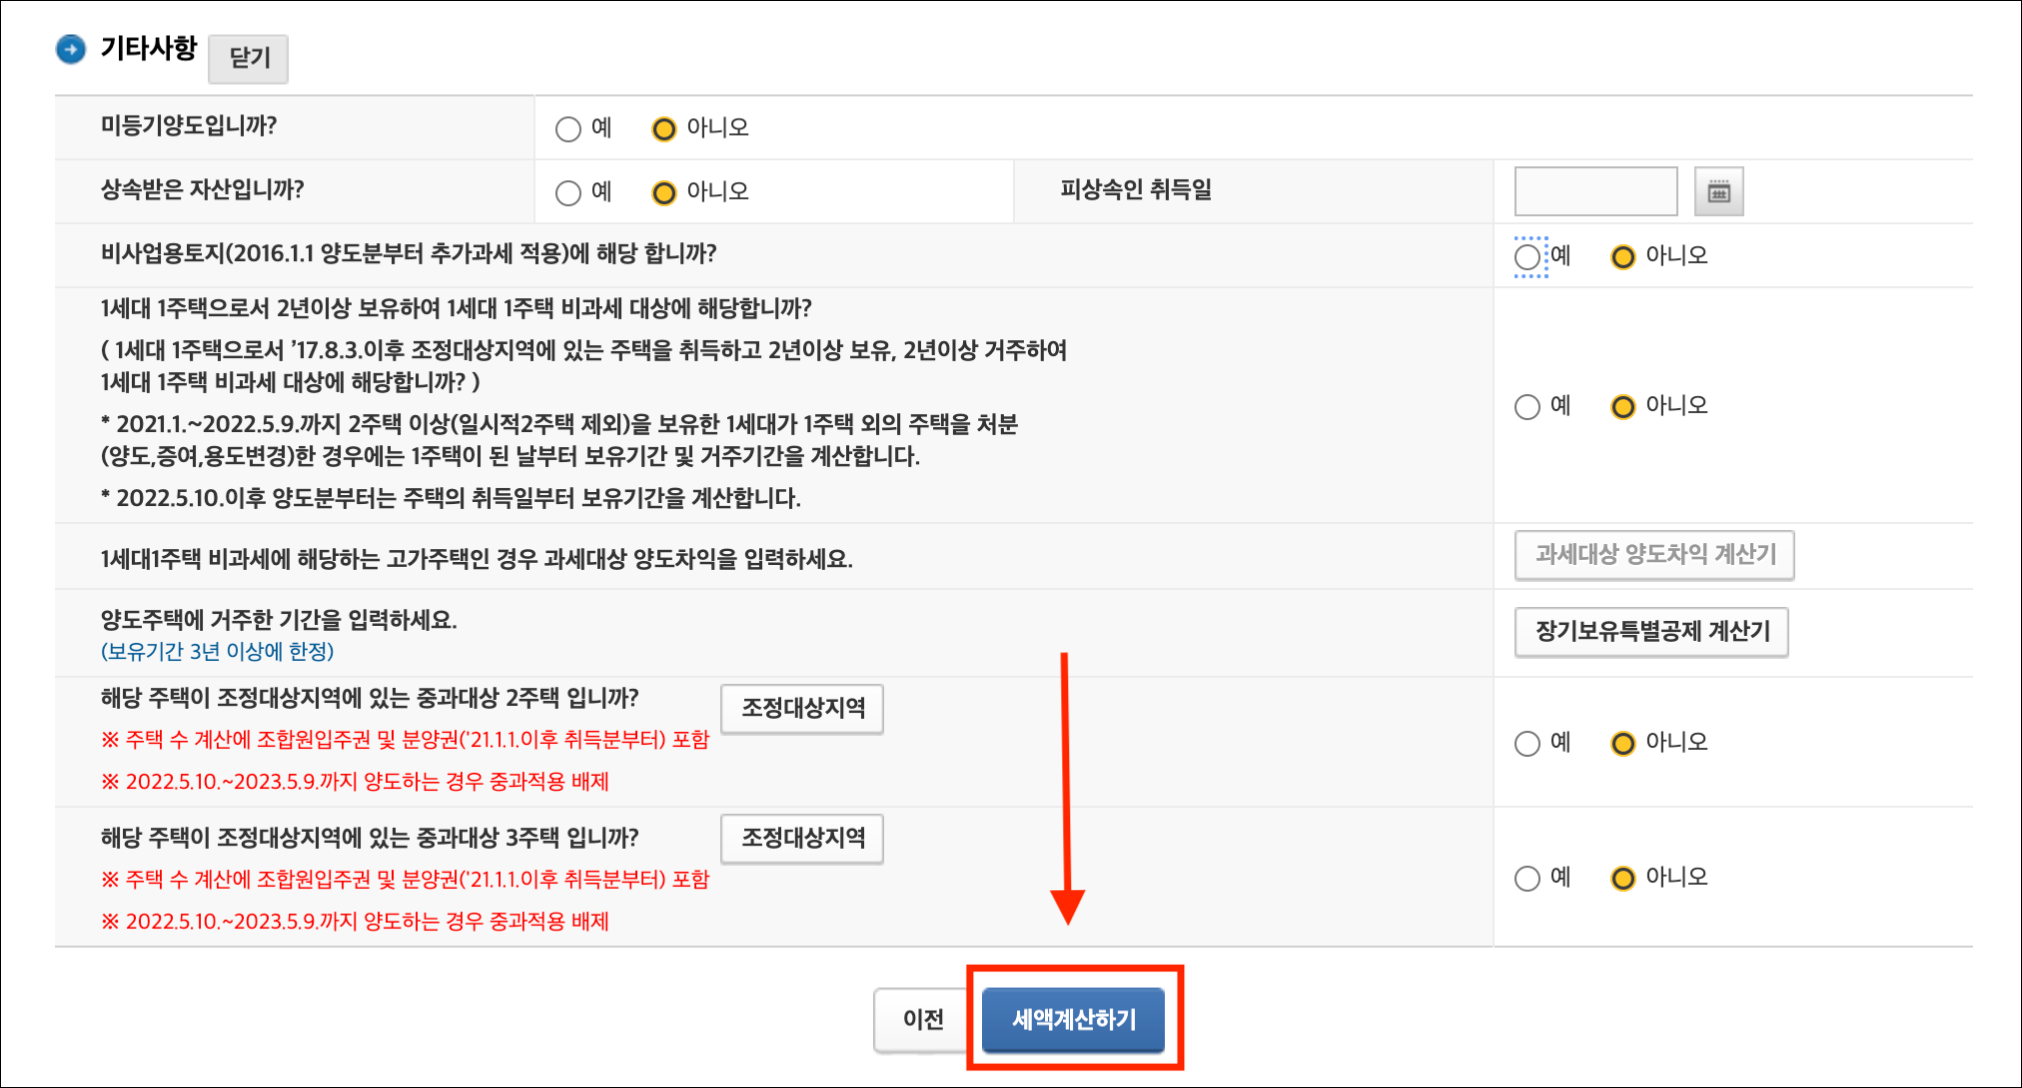Screen dimensions: 2022x1088
Task: Click 조정대상지역 next to 2주택 question
Action: [802, 708]
